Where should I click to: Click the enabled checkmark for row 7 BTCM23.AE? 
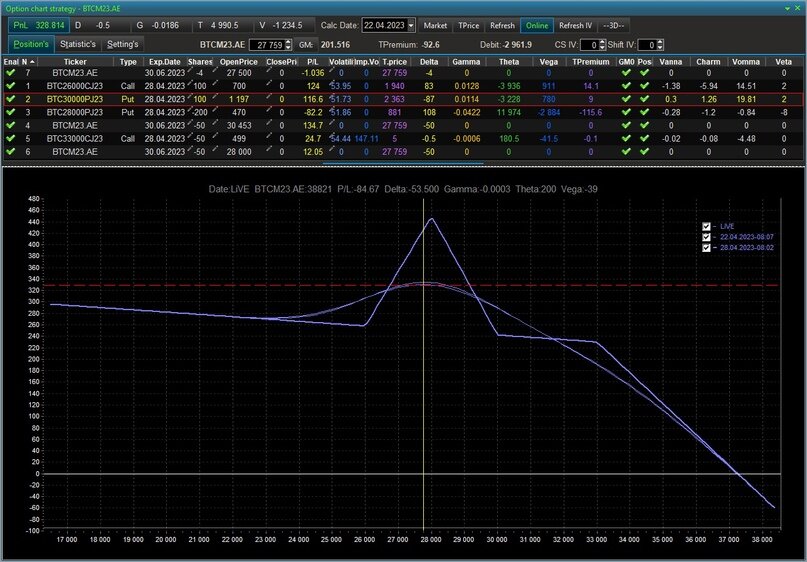pos(10,74)
